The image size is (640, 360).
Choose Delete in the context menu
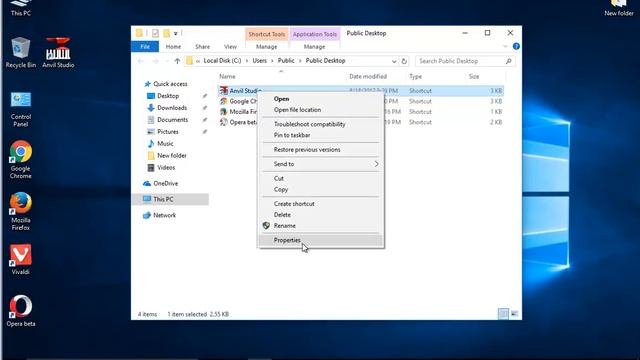(321, 215)
